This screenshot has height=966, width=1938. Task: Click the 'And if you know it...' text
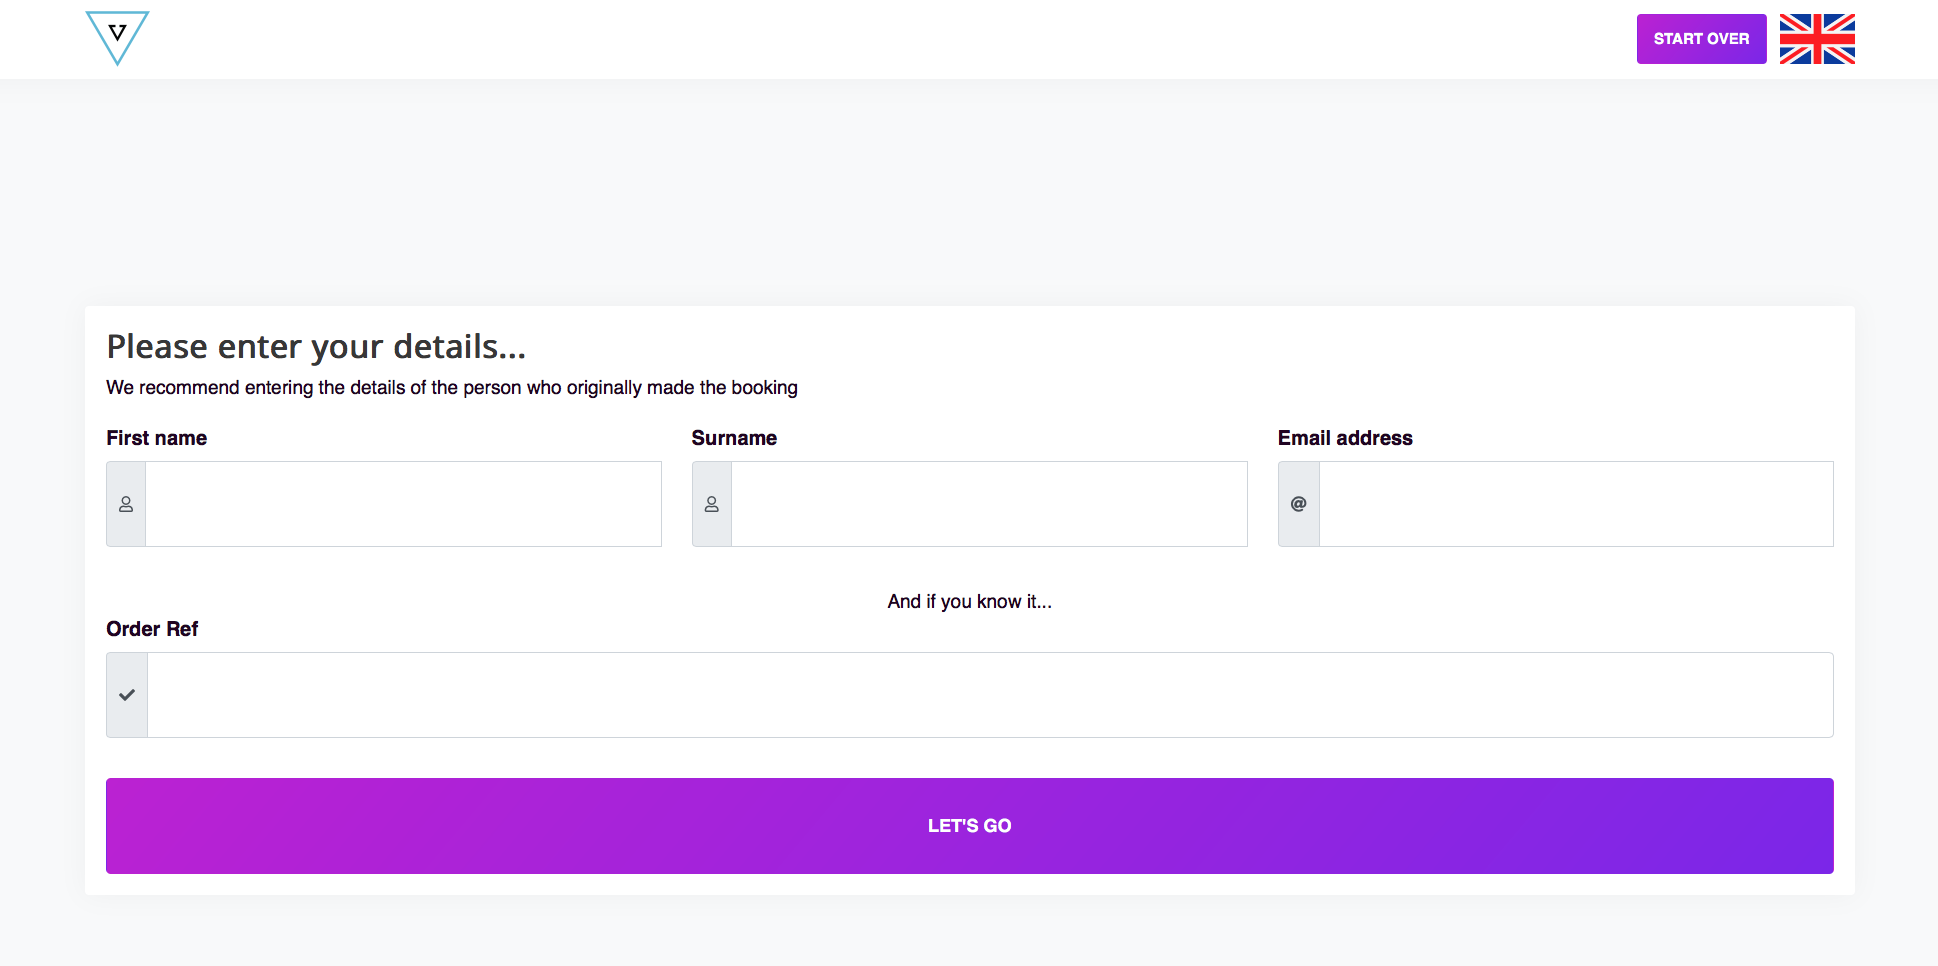pos(969,601)
